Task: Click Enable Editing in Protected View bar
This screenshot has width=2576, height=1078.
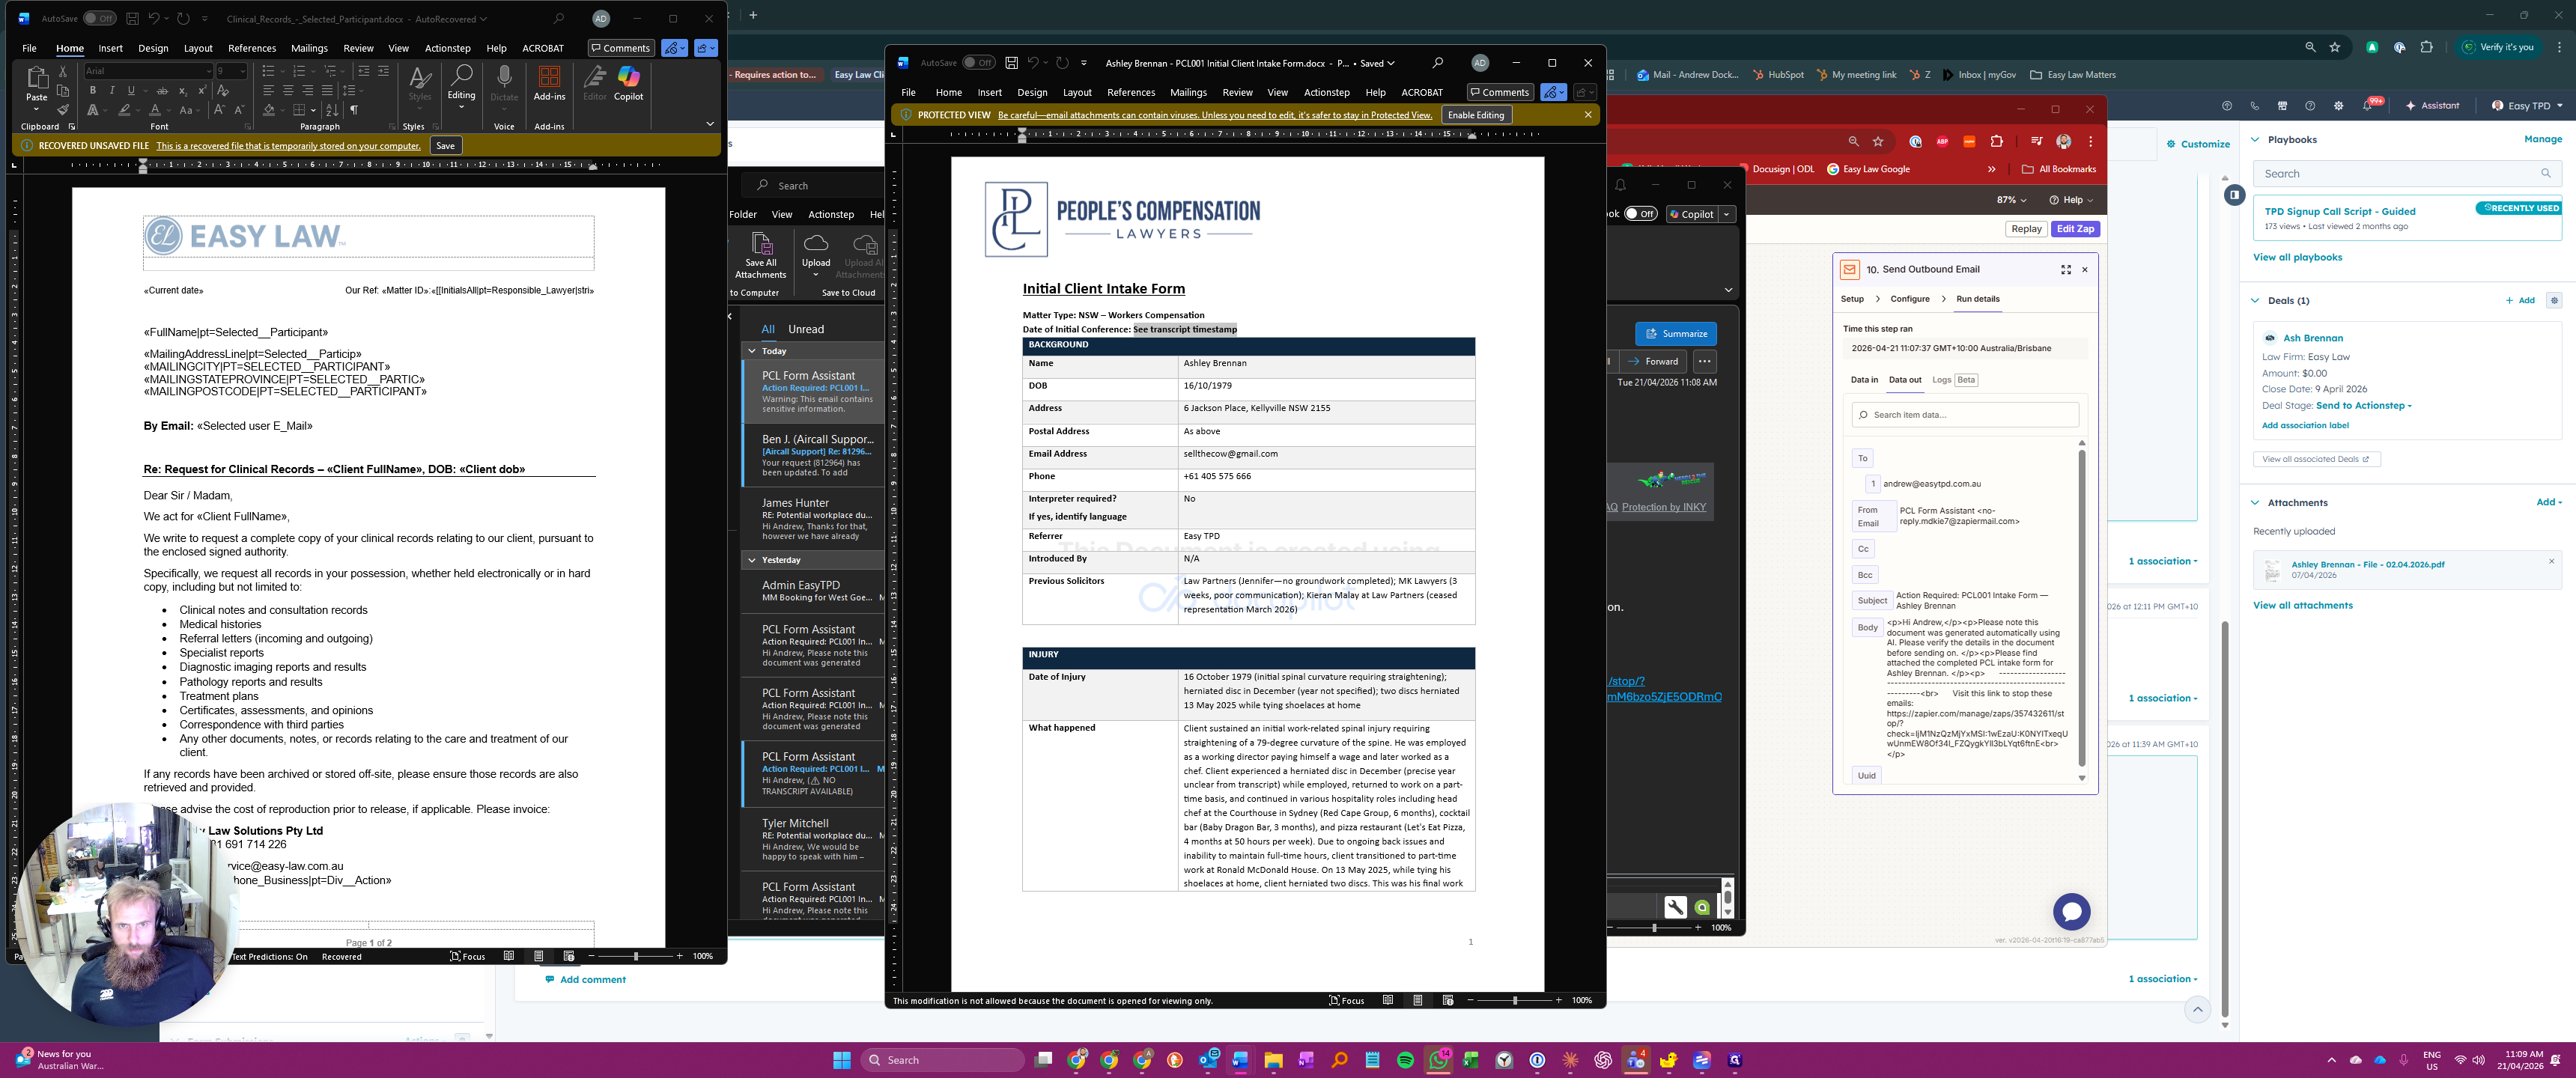Action: click(1475, 115)
